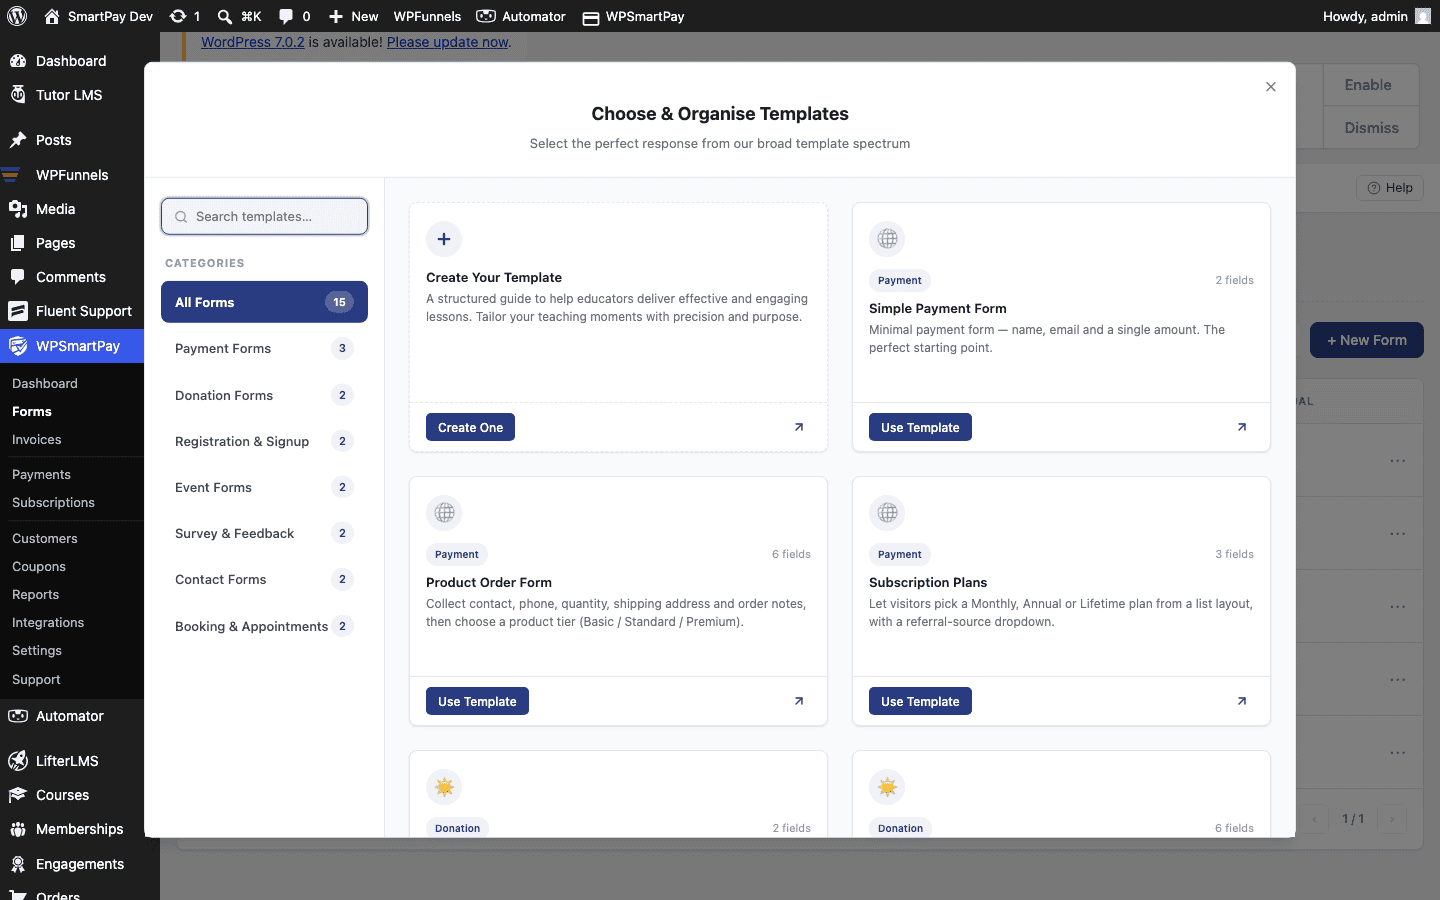Open the ⌘K search icon

(225, 16)
